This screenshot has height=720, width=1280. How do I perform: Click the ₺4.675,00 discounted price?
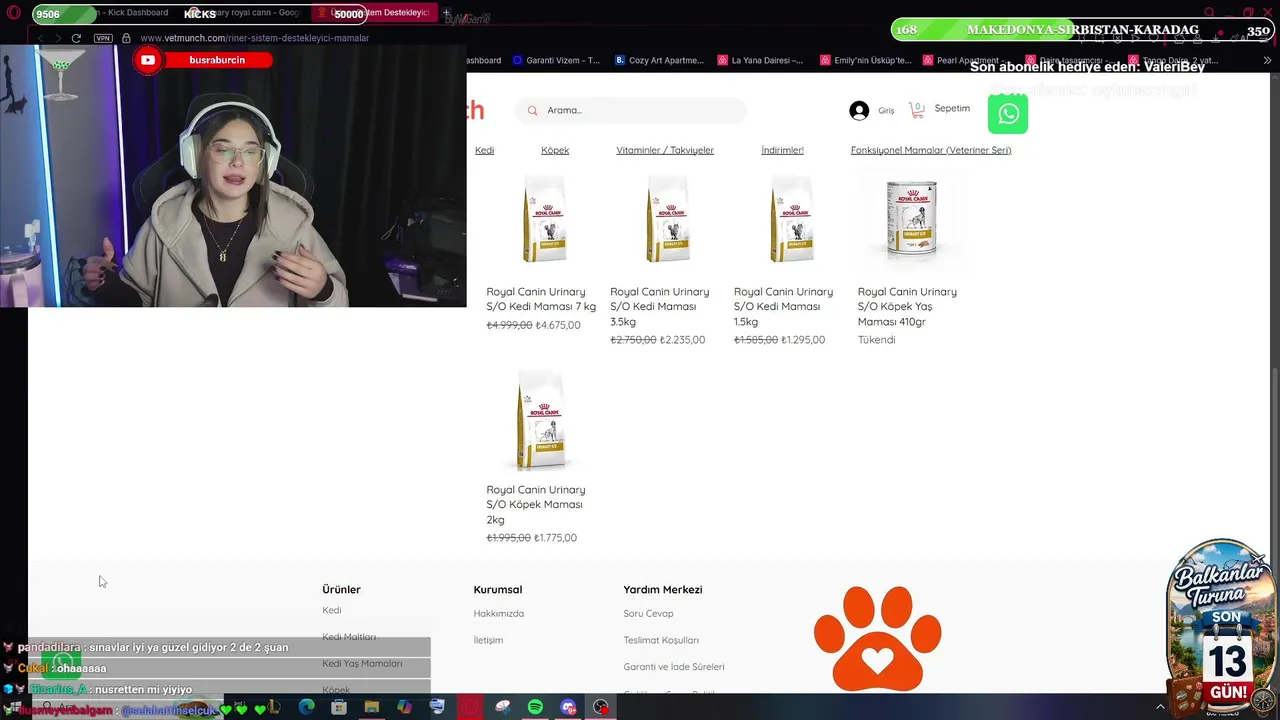(x=558, y=325)
